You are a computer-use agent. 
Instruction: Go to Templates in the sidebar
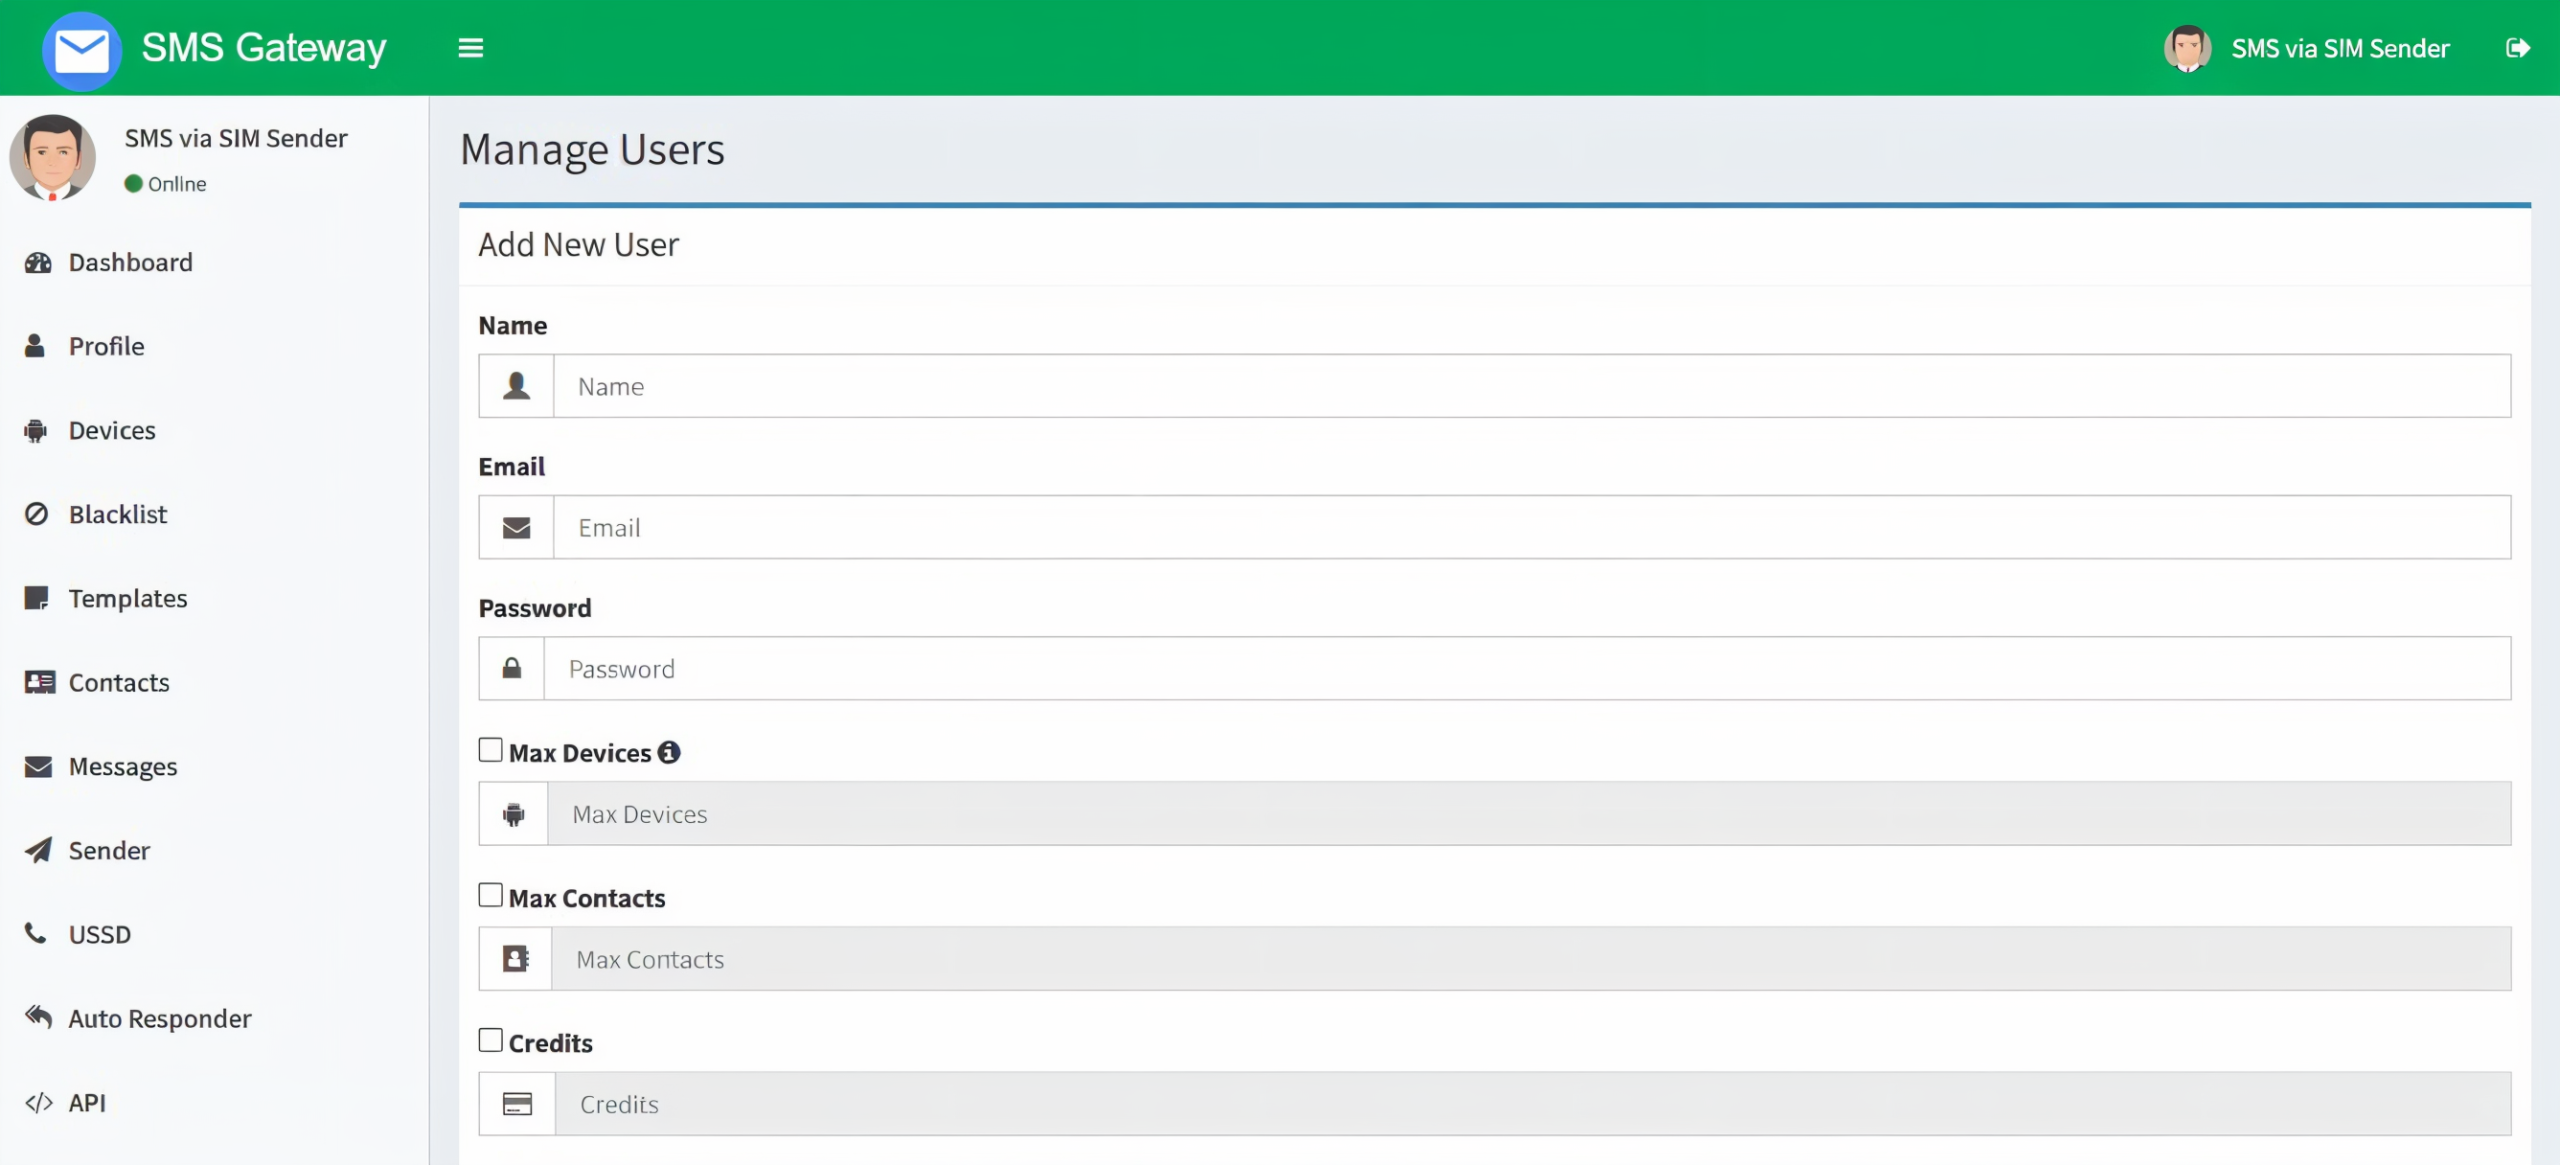coord(128,598)
